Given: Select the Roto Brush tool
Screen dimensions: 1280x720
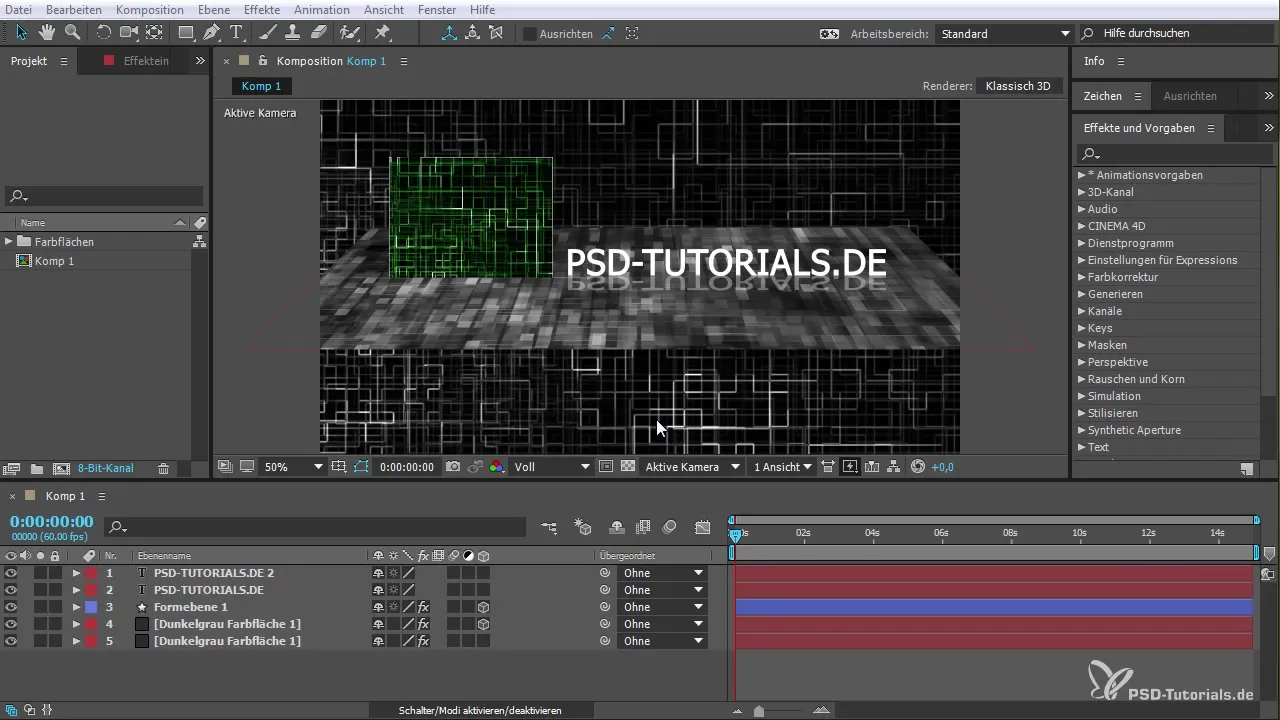Looking at the screenshot, I should (x=349, y=33).
